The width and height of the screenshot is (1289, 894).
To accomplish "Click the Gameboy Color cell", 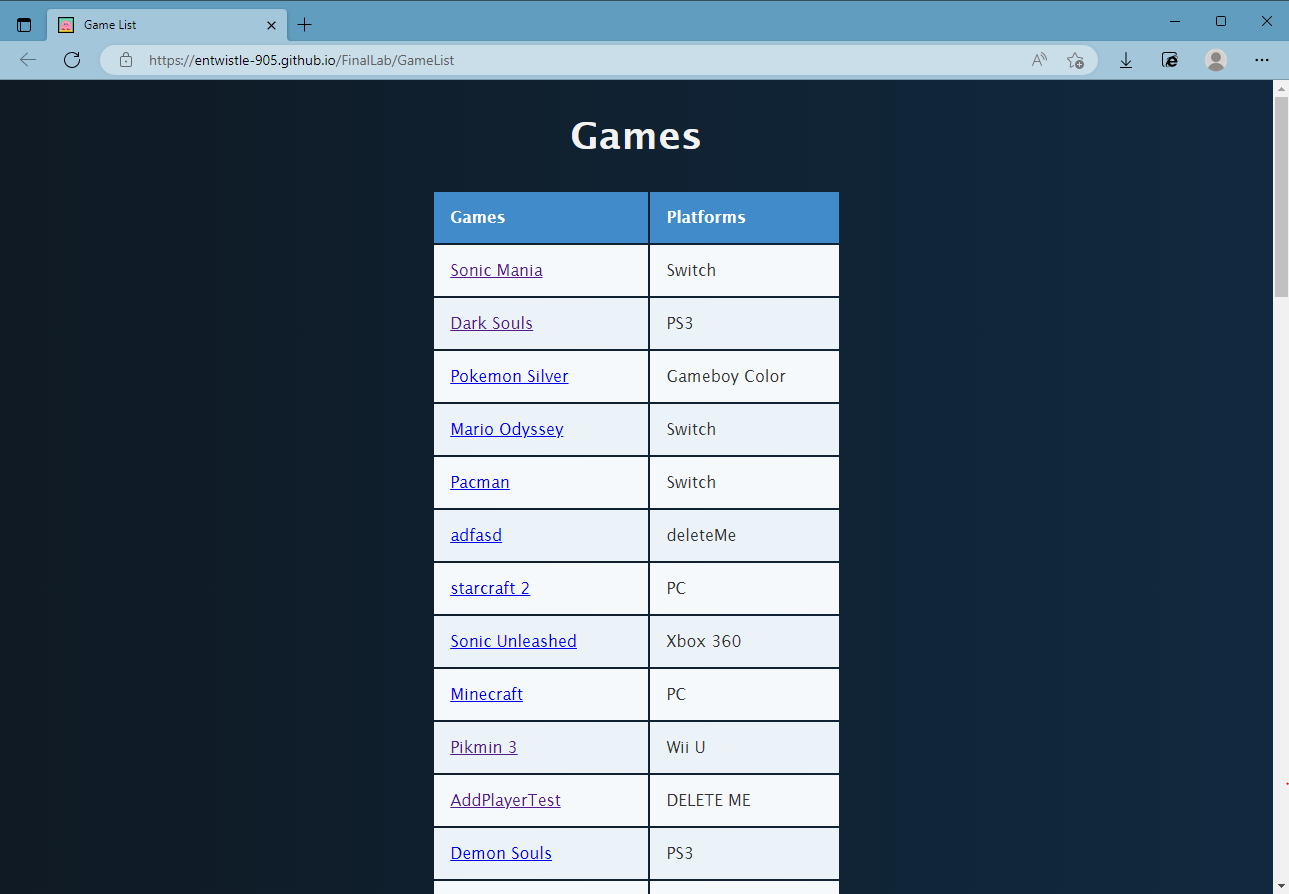I will click(x=744, y=376).
